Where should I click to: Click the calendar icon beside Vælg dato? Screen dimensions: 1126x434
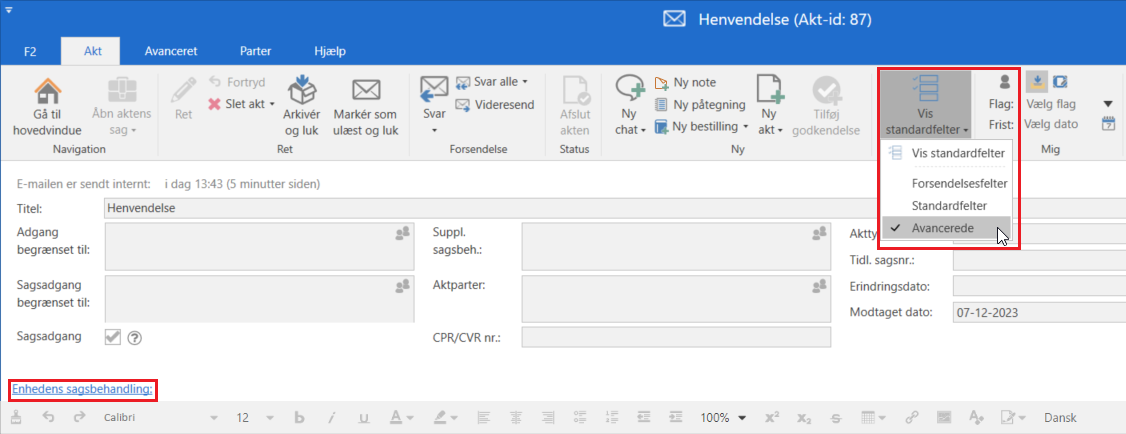[x=1108, y=124]
